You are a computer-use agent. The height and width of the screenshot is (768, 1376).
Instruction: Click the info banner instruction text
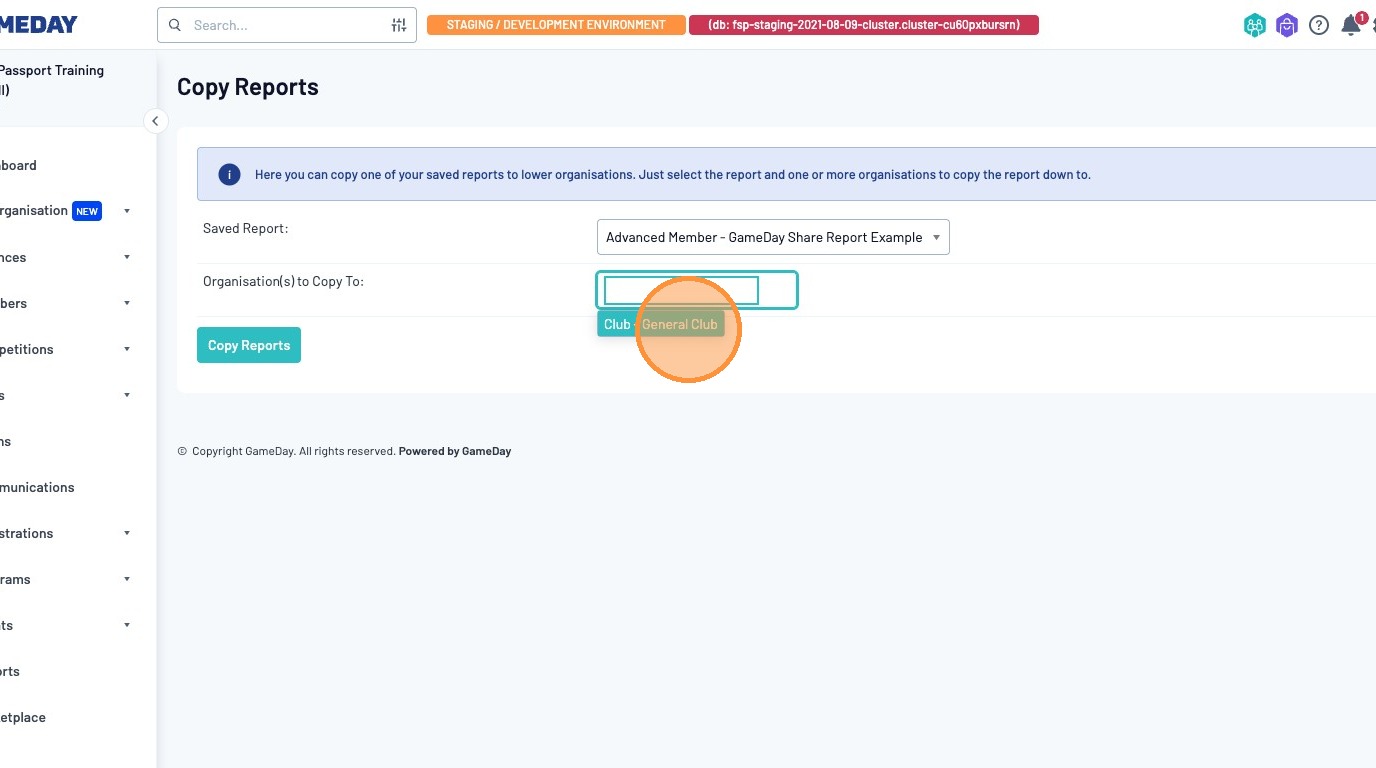point(673,175)
